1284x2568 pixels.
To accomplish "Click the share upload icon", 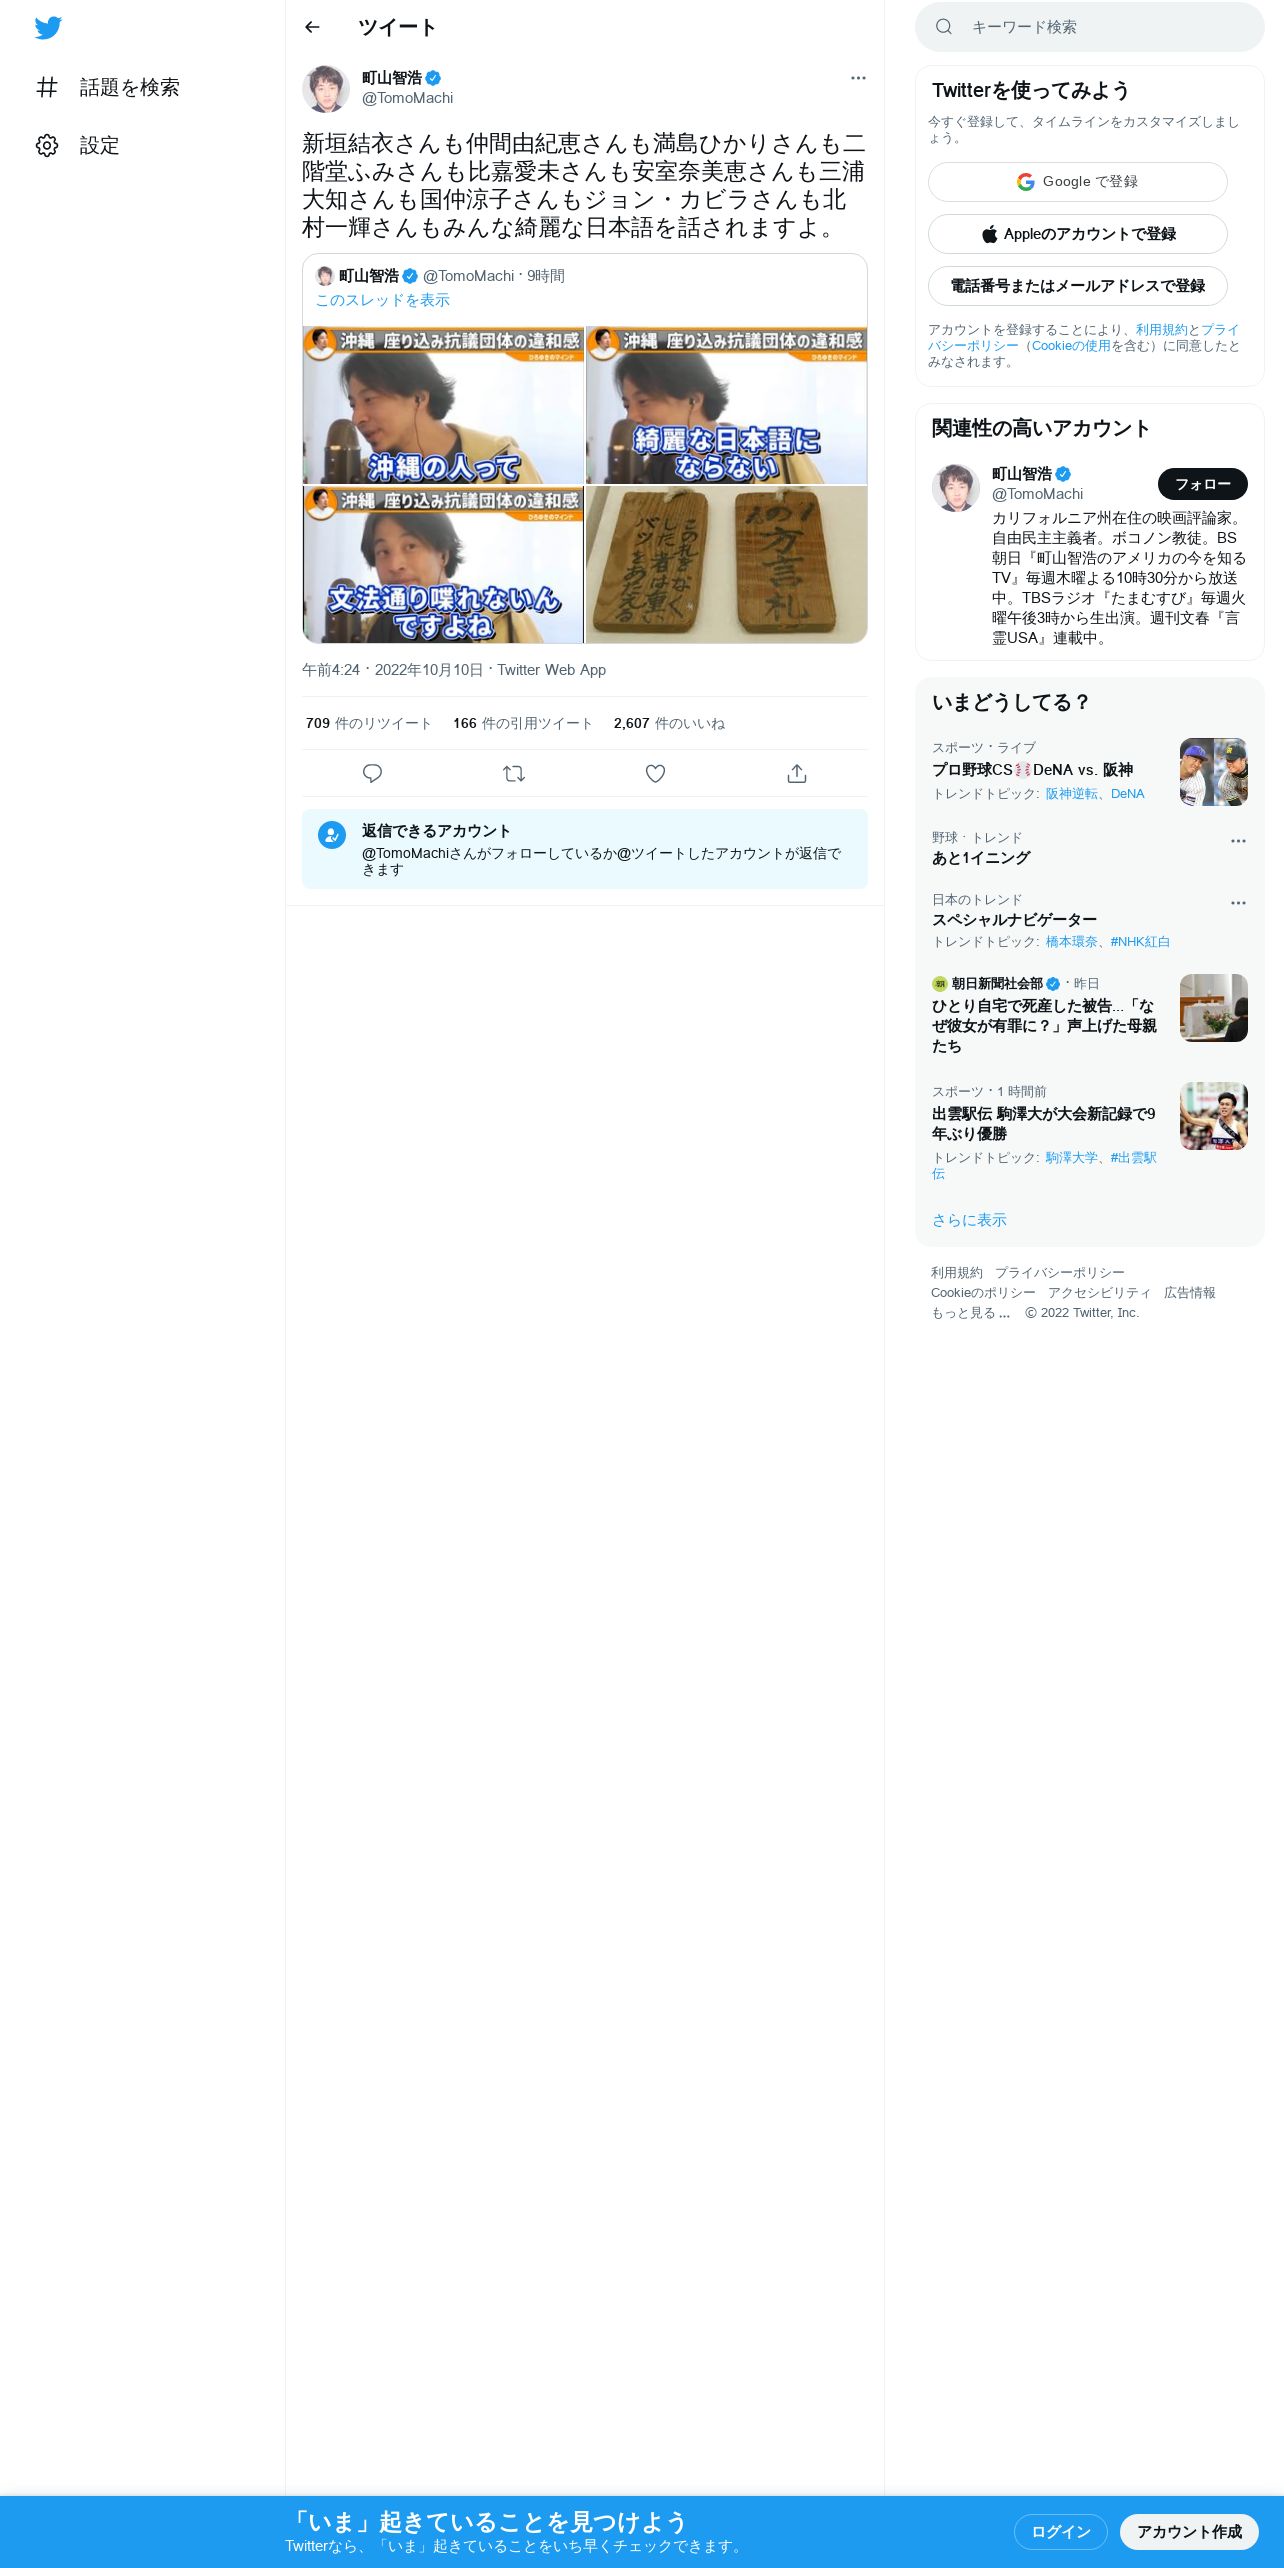I will 796,773.
